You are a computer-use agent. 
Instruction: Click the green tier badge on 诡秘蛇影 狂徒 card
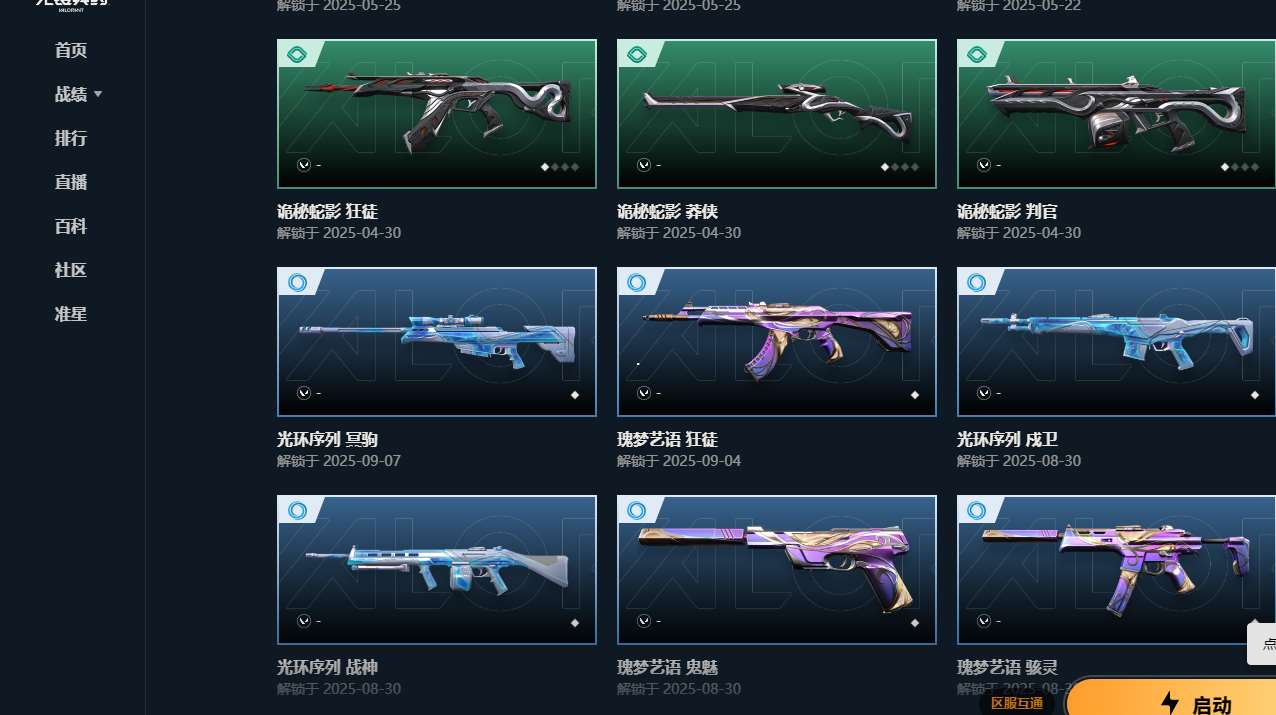point(296,54)
